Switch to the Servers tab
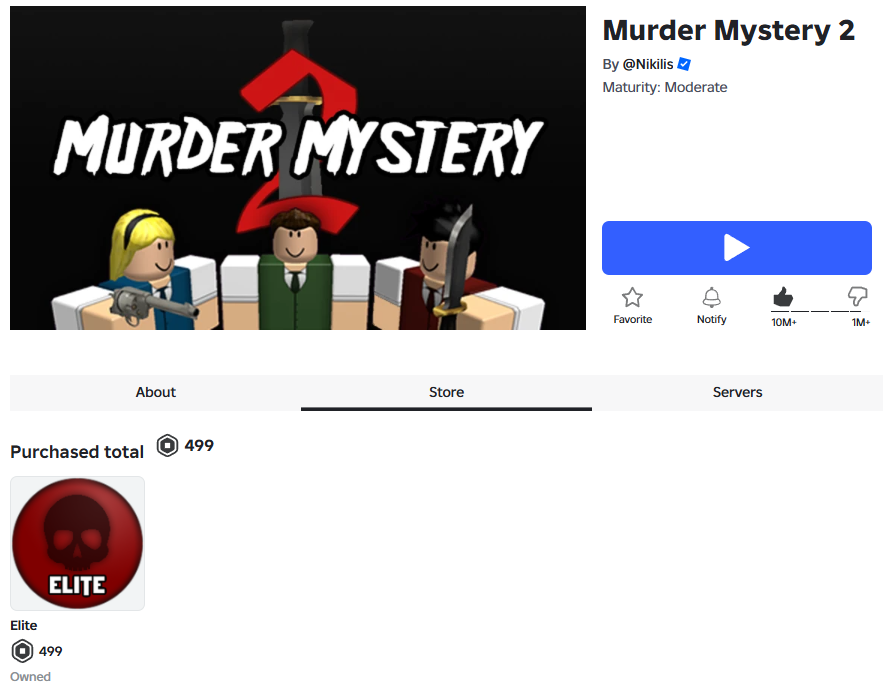This screenshot has width=890, height=691. coord(737,392)
